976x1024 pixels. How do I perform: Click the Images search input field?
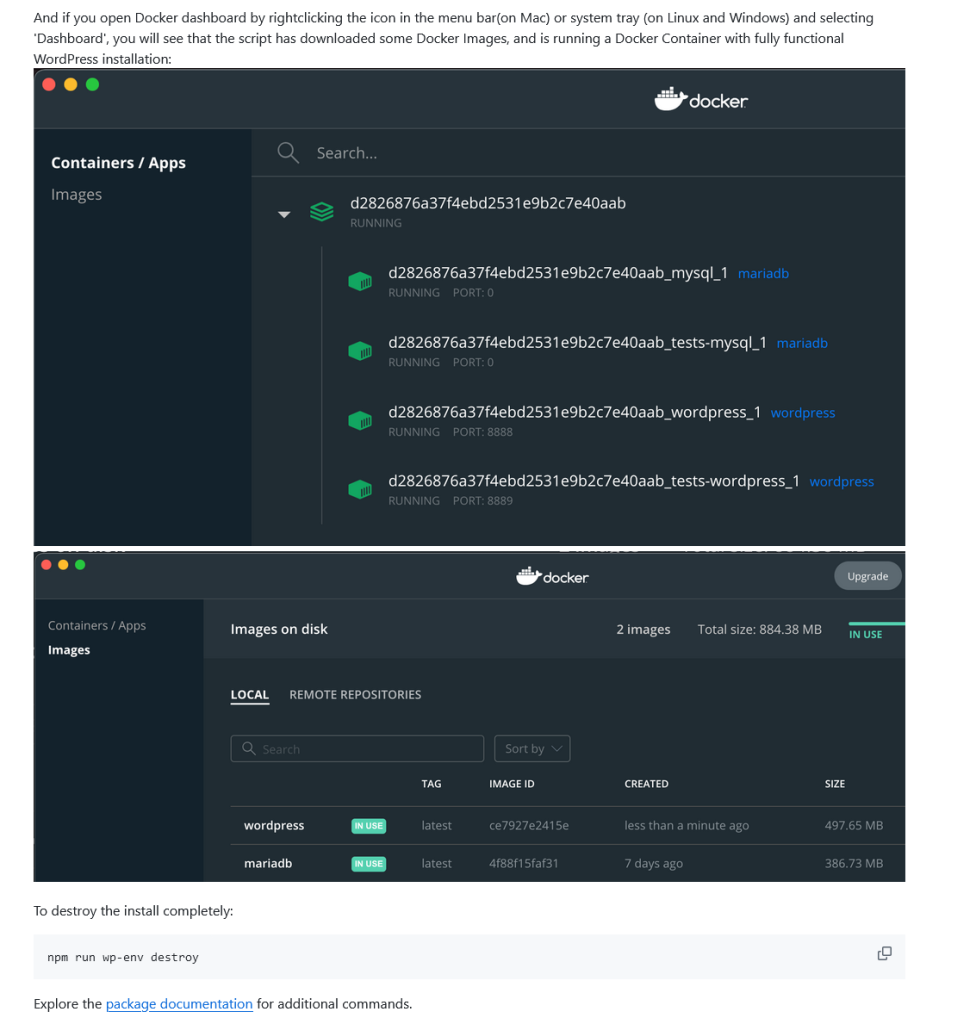click(x=357, y=748)
